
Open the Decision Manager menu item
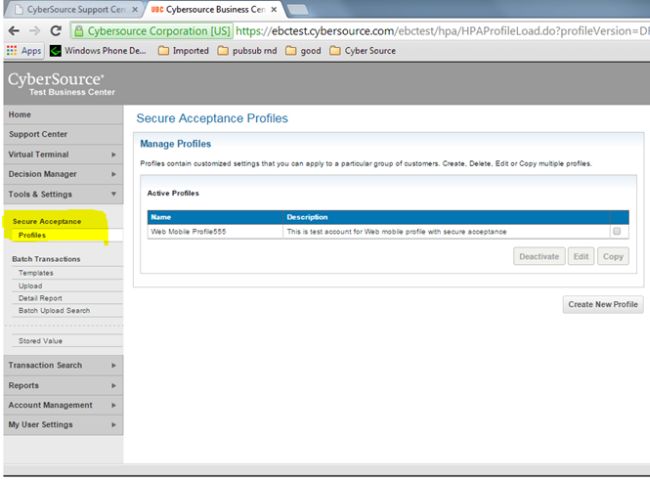tap(63, 174)
